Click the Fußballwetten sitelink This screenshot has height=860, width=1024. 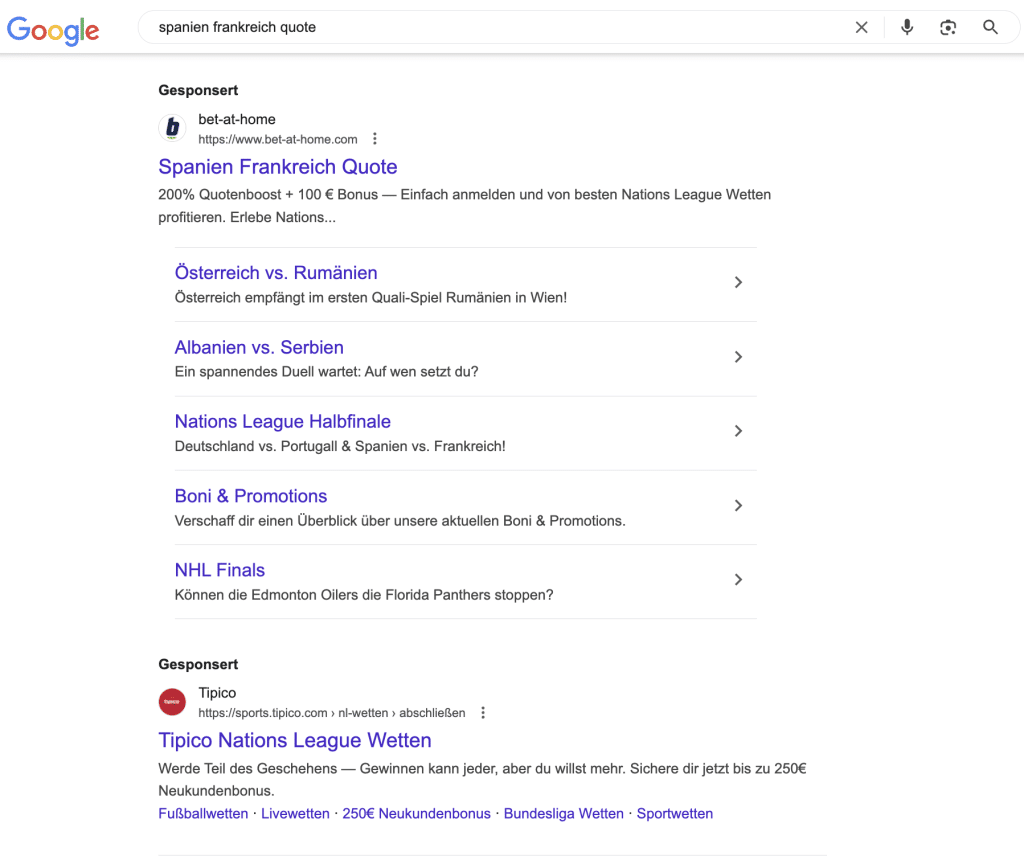pyautogui.click(x=203, y=813)
